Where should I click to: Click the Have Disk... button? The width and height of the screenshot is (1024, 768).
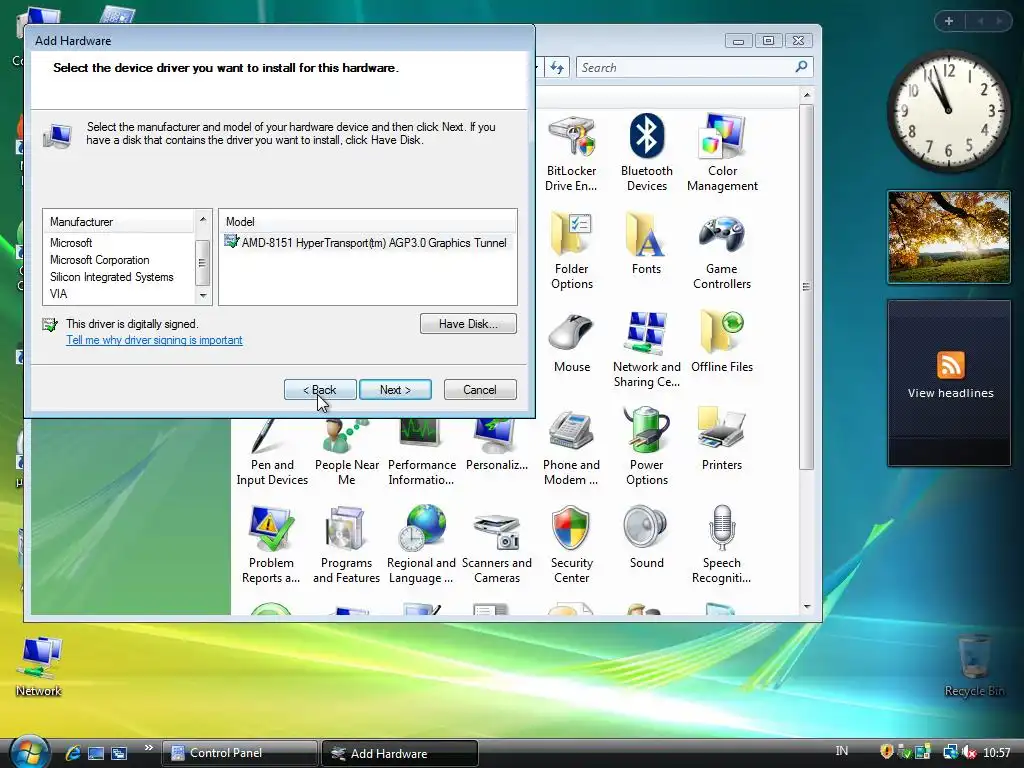[x=468, y=324]
